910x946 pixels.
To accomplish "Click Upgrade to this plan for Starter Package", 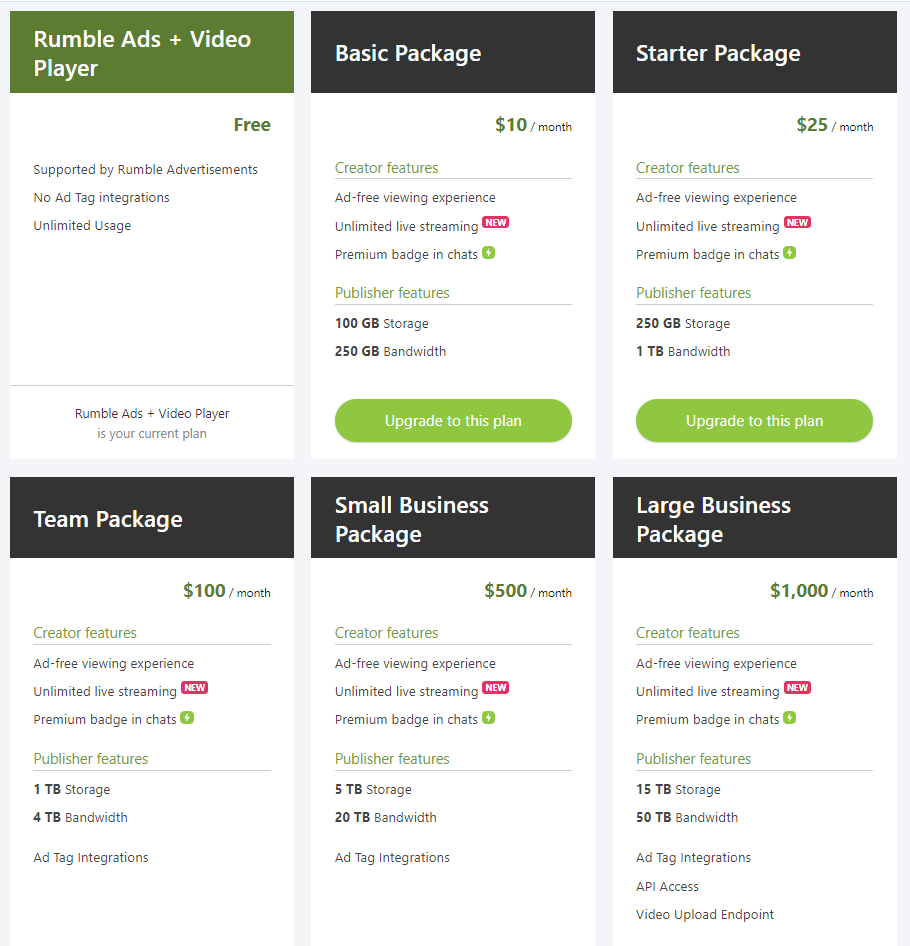I will click(x=754, y=421).
